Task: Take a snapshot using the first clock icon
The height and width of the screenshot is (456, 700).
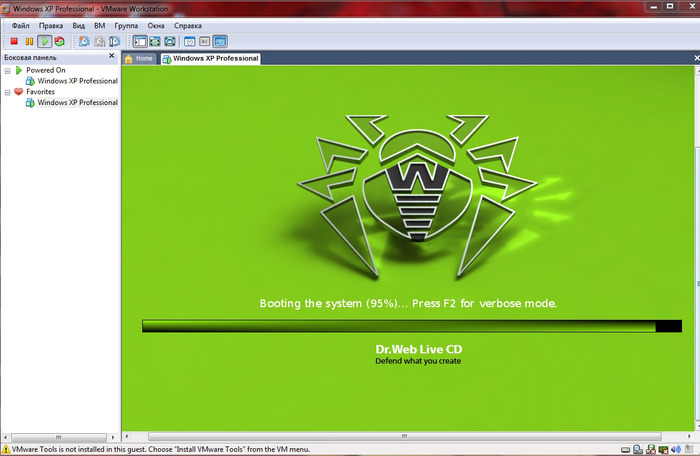Action: (84, 42)
